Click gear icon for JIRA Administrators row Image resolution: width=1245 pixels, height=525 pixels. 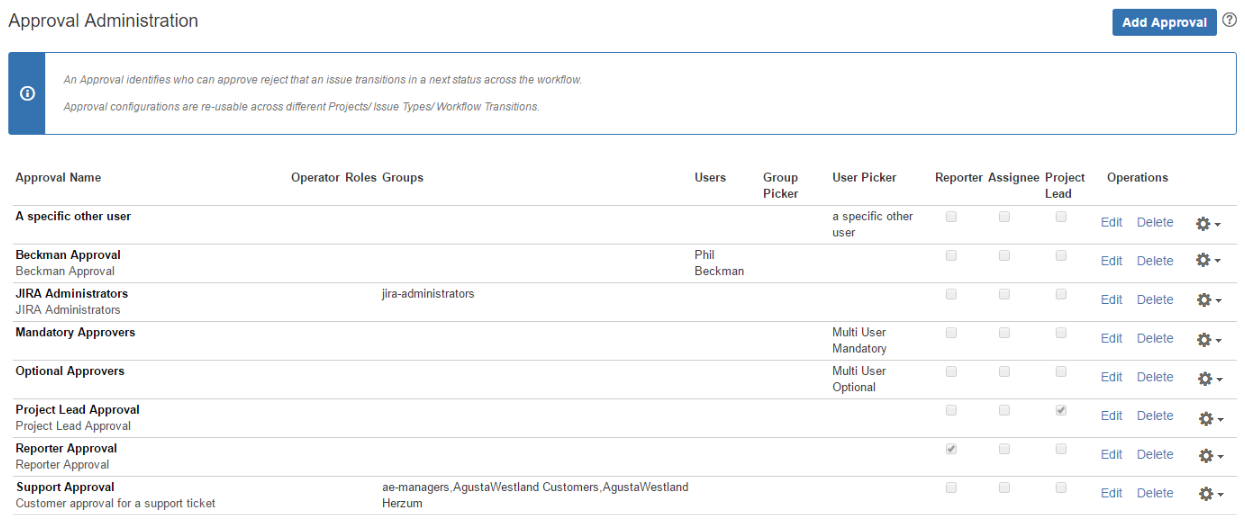click(1204, 300)
